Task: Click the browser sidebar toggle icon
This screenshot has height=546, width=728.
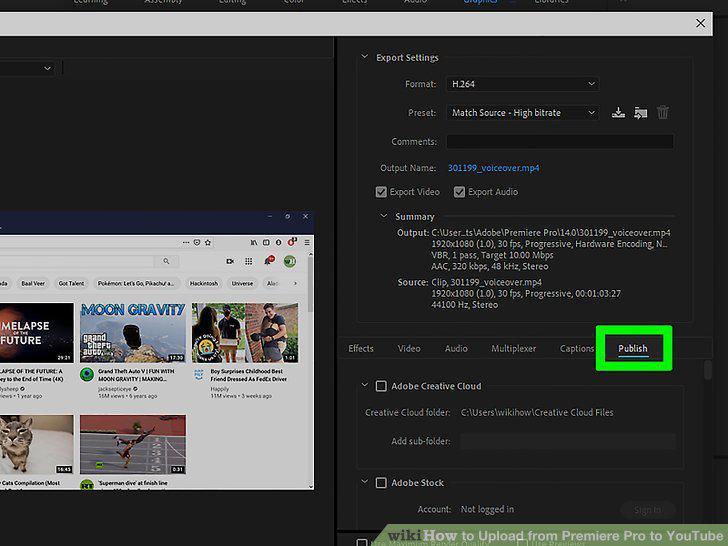Action: click(x=266, y=242)
